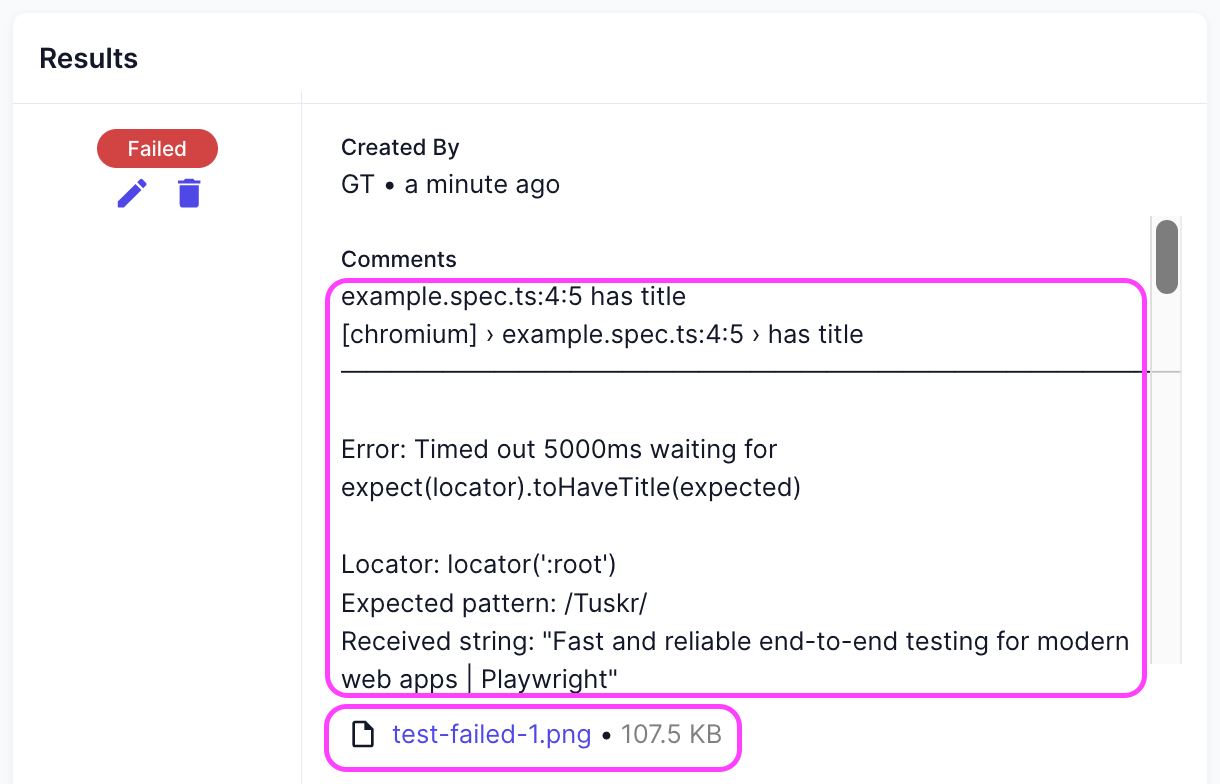Click the Results heading
Screen dimensions: 1220x784
pos(89,59)
